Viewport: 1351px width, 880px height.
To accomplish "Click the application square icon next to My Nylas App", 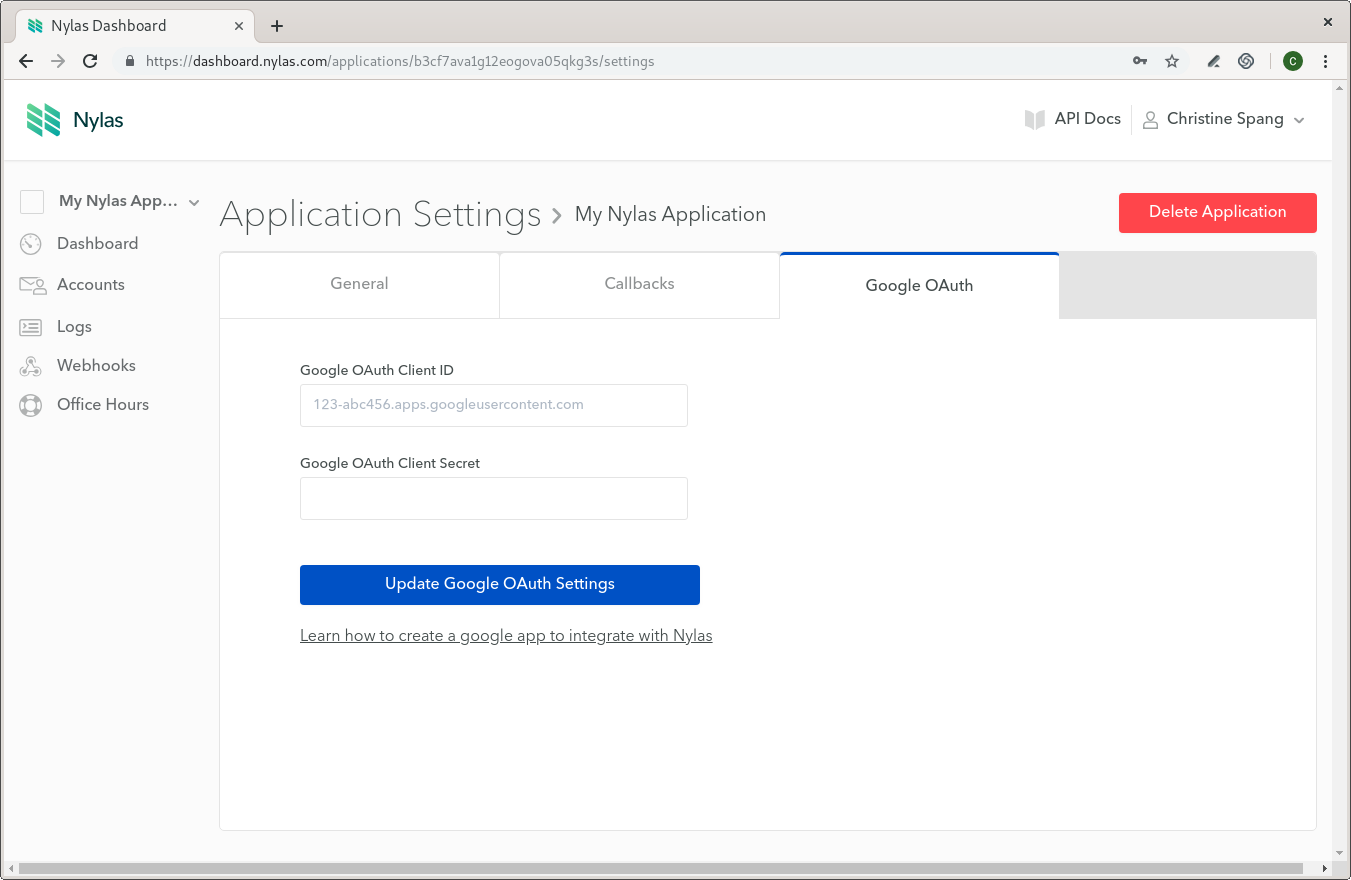I will coord(32,202).
